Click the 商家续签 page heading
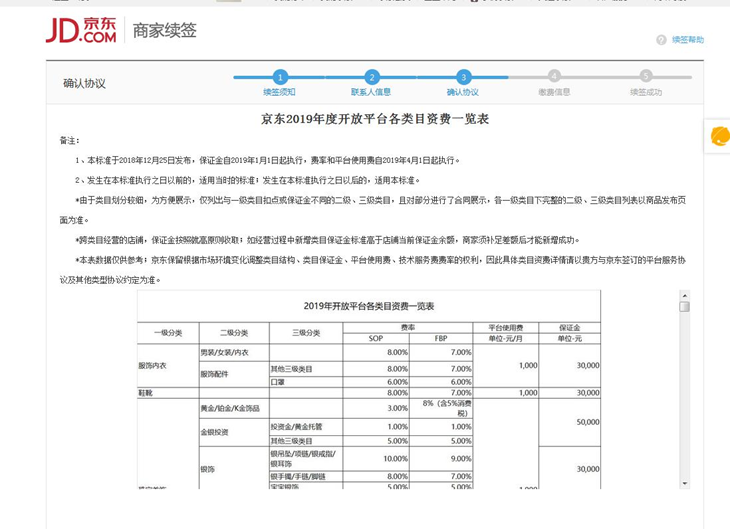The height and width of the screenshot is (529, 730). pyautogui.click(x=165, y=31)
